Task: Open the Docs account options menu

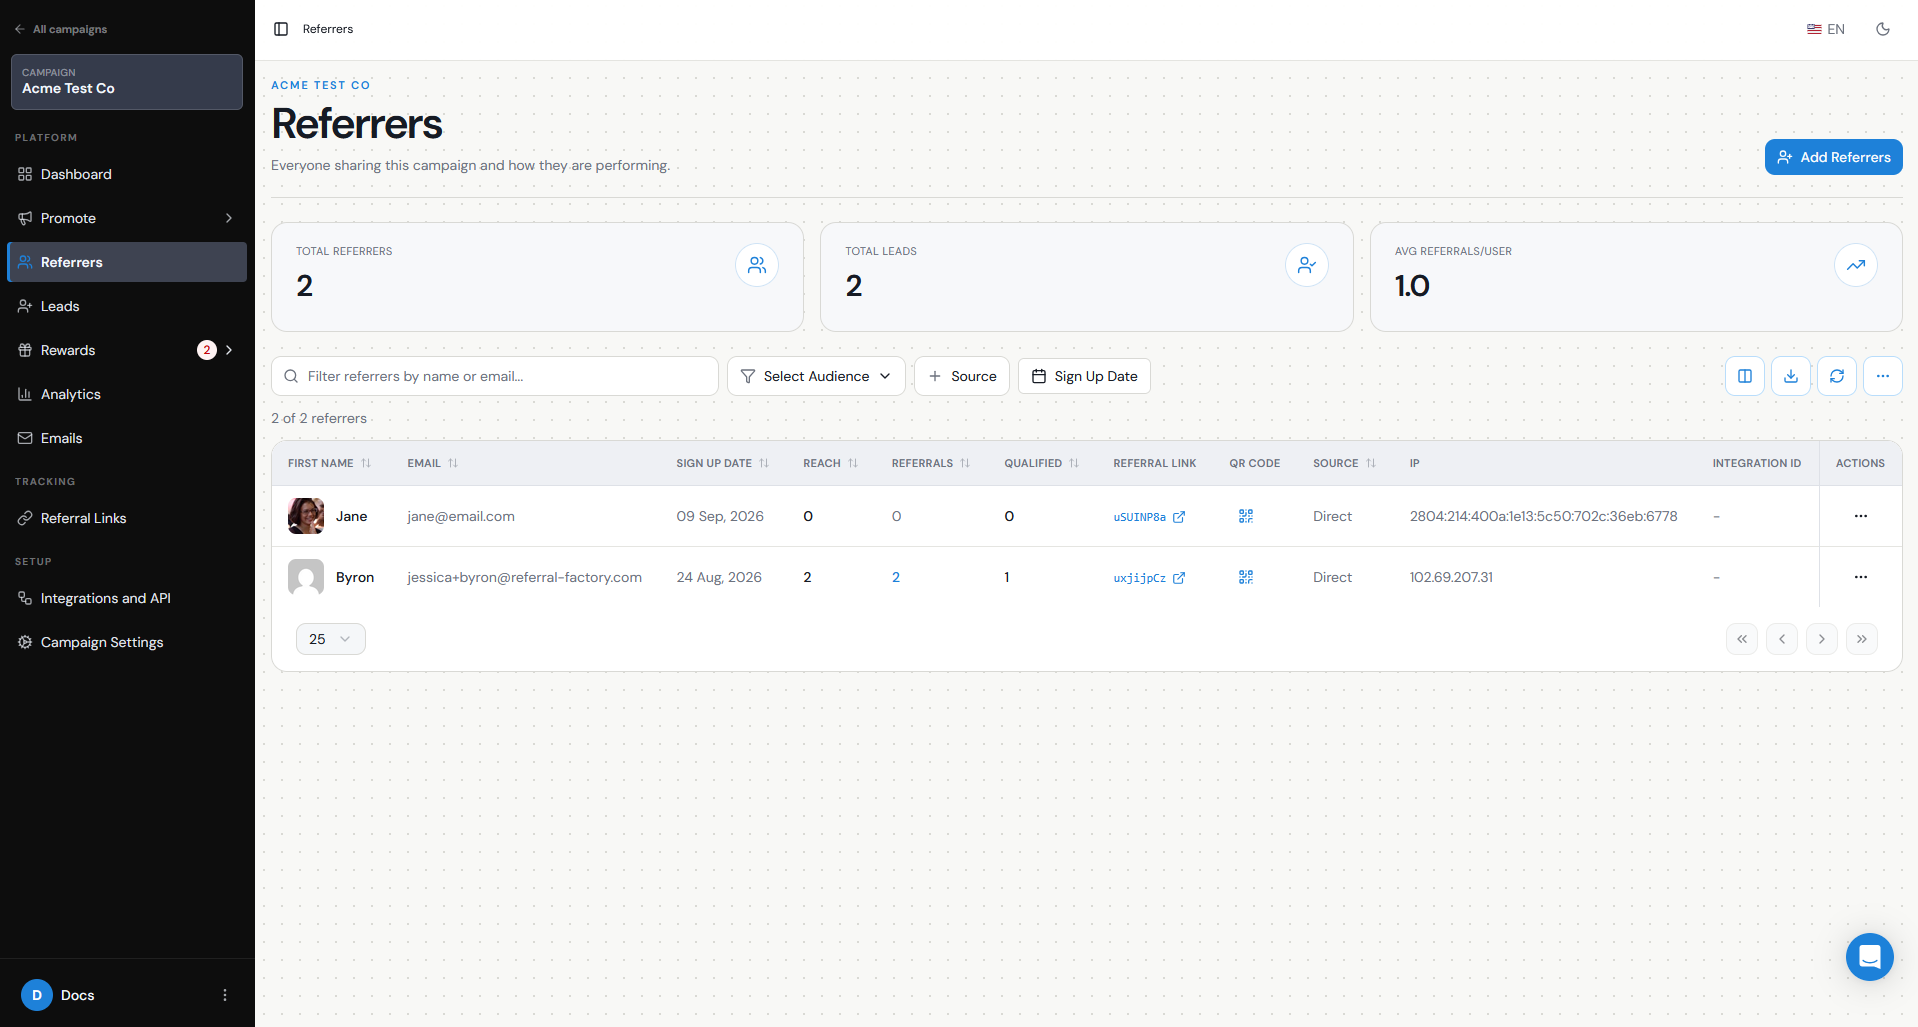Action: click(225, 995)
